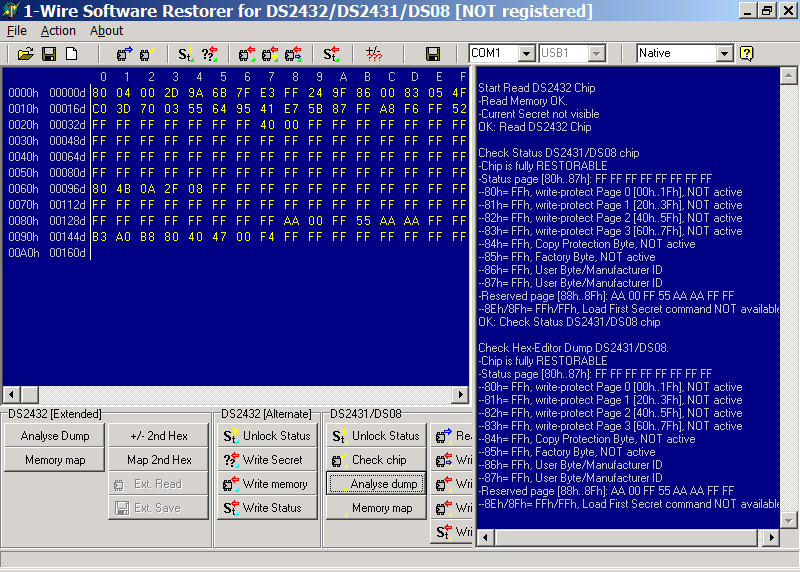This screenshot has width=800, height=572.
Task: Click the Write Secret question-marks toolbar icon
Action: click(209, 54)
